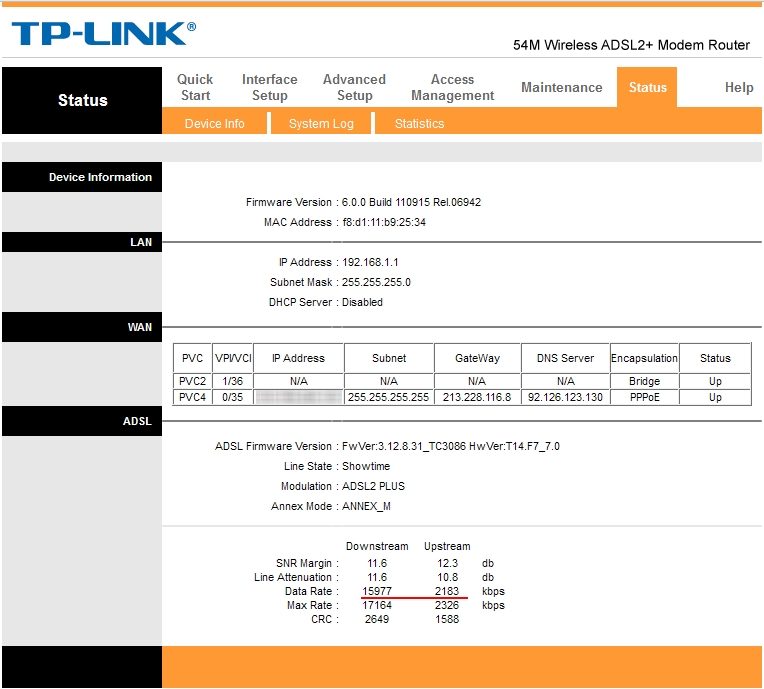
Task: Open Access Management section
Action: 452,87
